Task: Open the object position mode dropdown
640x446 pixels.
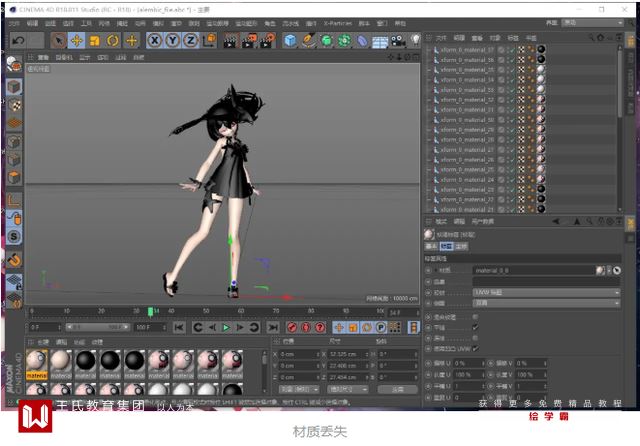Action: [x=299, y=390]
